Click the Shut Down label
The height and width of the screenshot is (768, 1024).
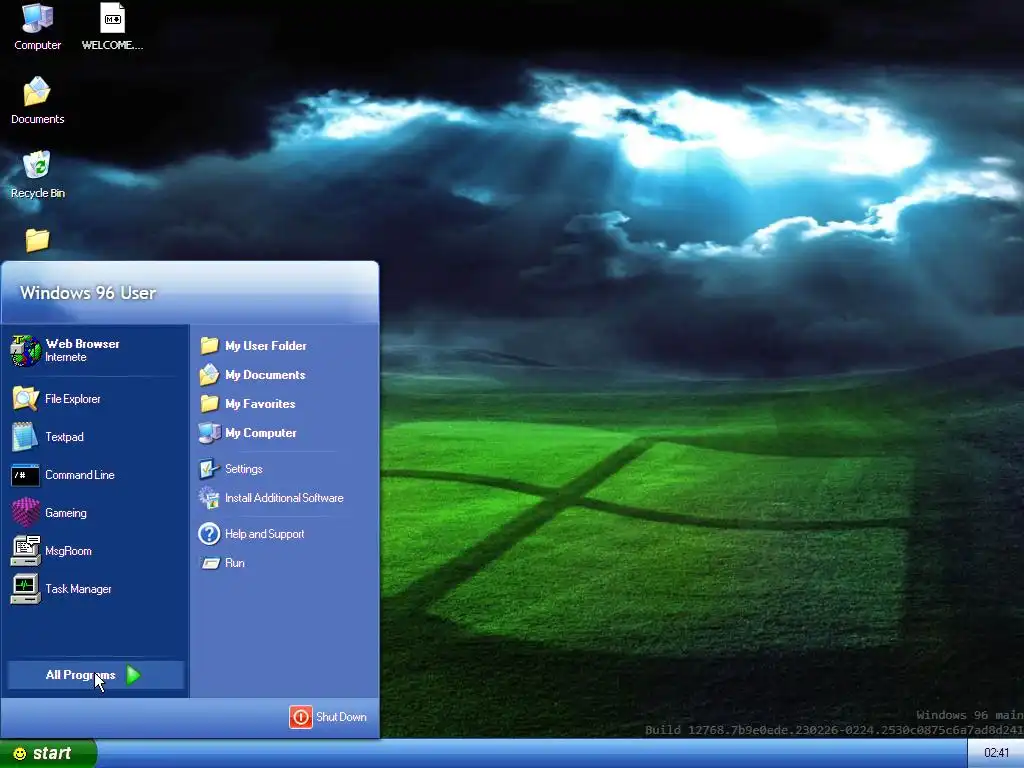tap(341, 716)
